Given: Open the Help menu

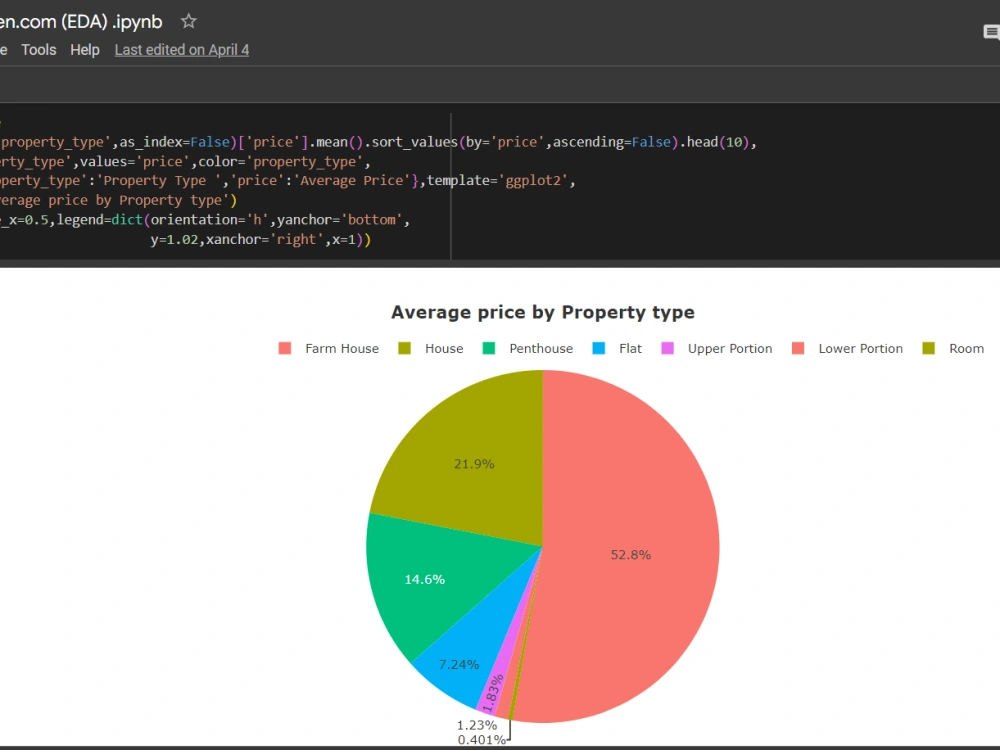Looking at the screenshot, I should 85,49.
